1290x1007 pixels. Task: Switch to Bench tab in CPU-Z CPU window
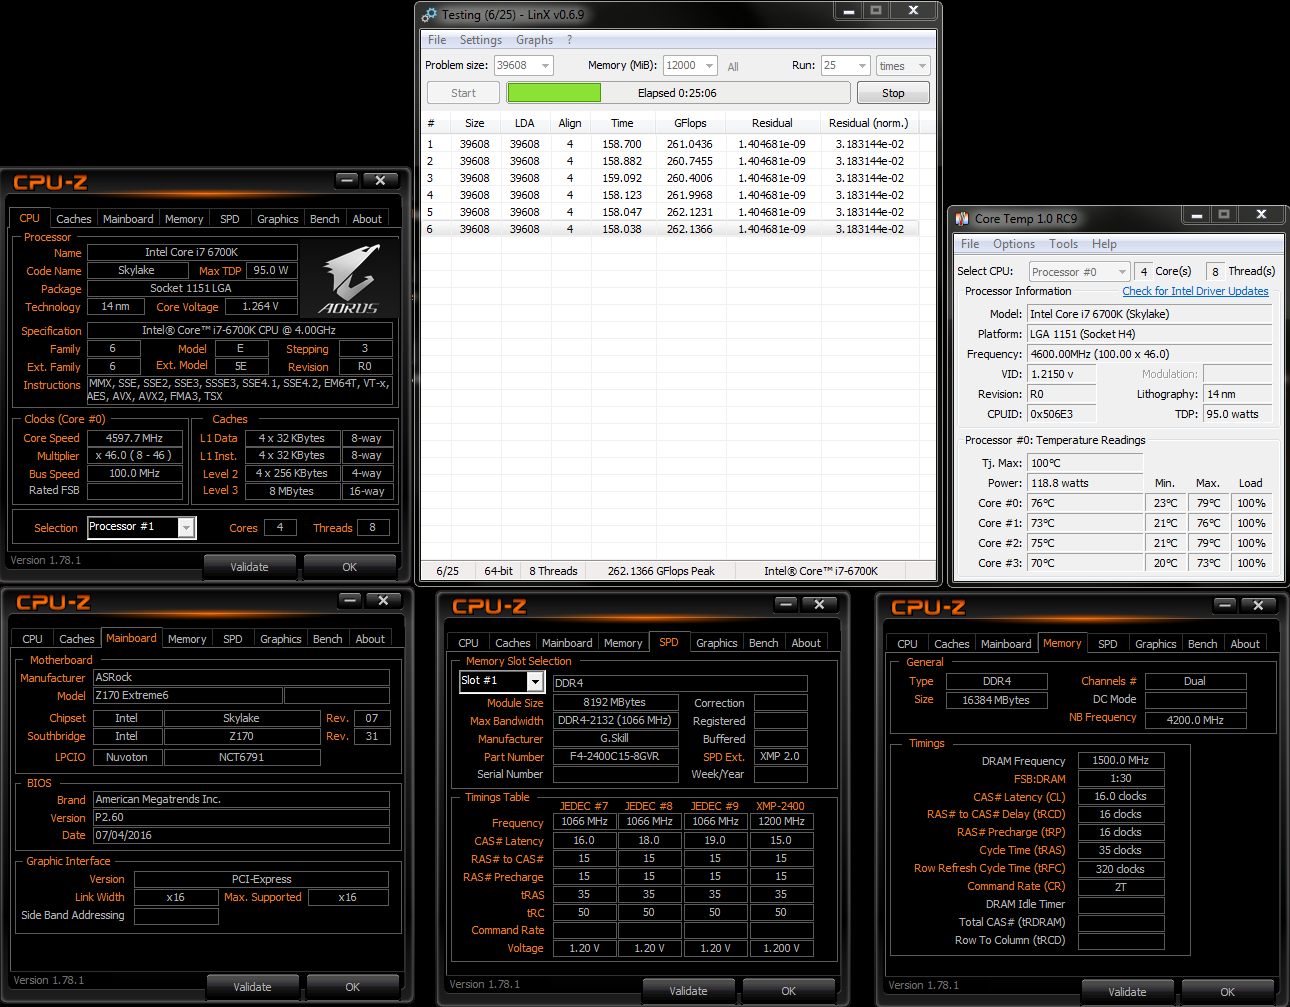(x=324, y=219)
